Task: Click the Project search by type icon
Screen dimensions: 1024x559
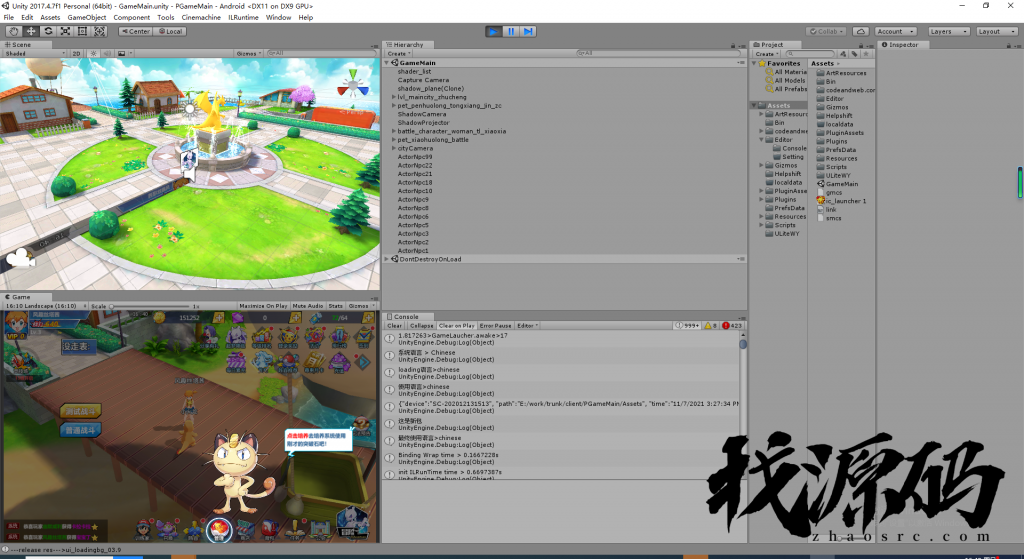Action: 843,54
